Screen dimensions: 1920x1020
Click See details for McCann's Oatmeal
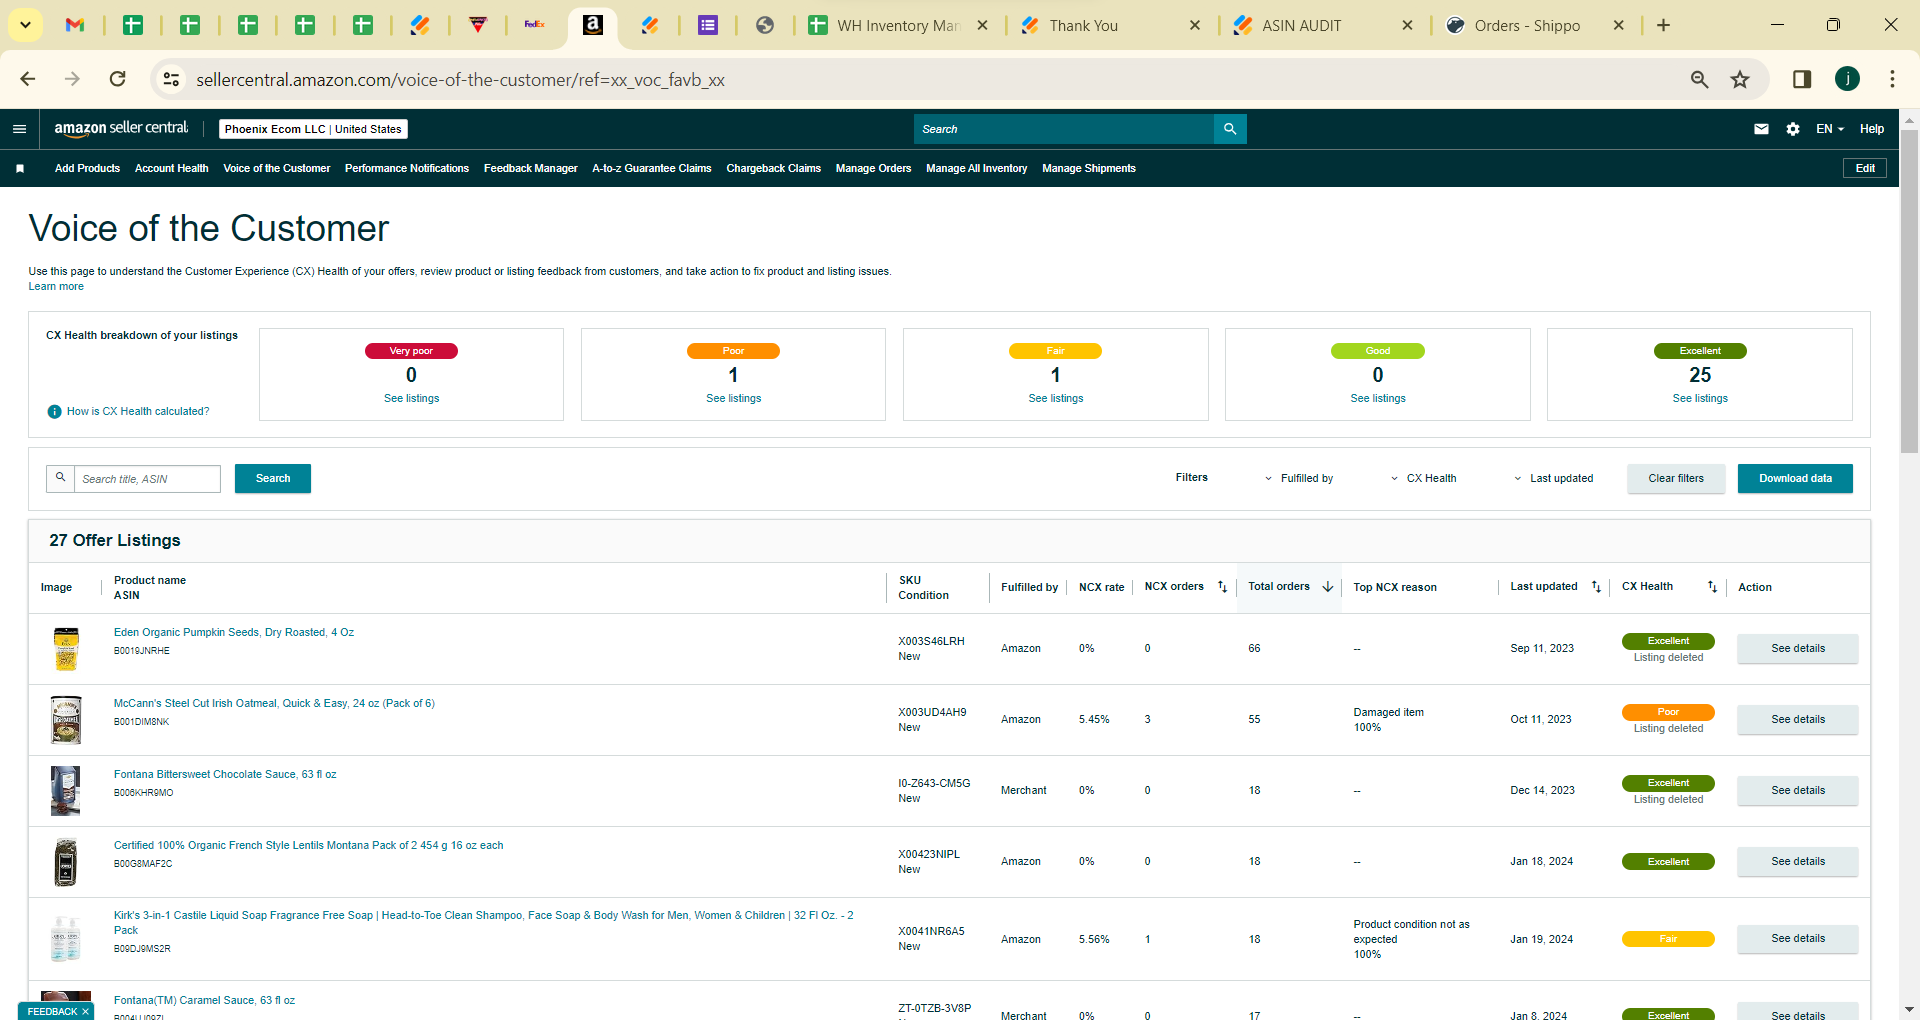point(1798,719)
